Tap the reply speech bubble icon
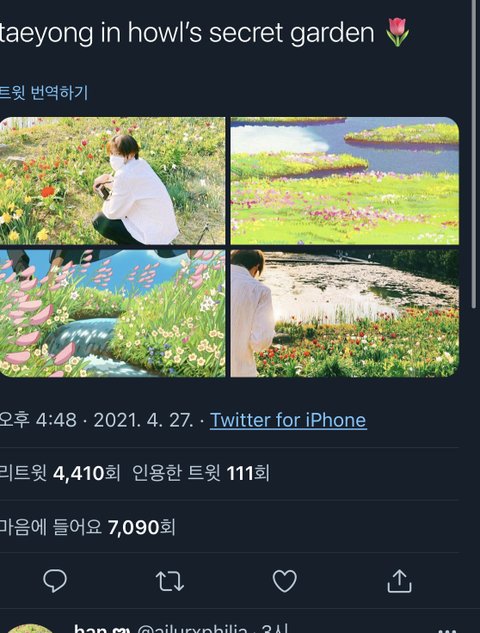Viewport: 480px width, 633px height. pos(55,581)
